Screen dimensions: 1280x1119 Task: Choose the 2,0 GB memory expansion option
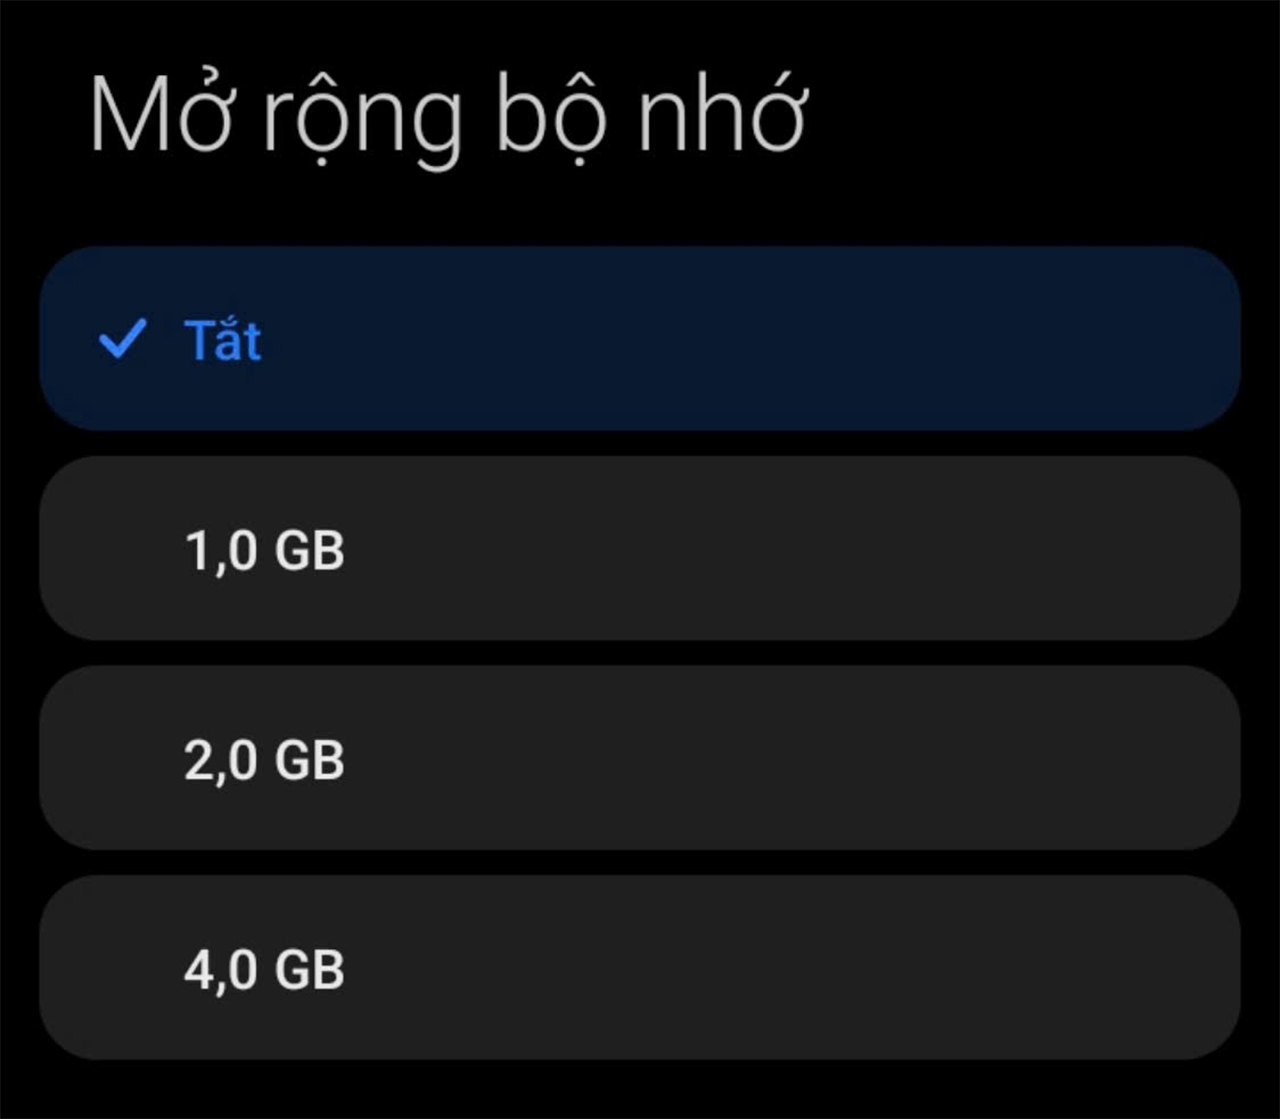(x=640, y=758)
